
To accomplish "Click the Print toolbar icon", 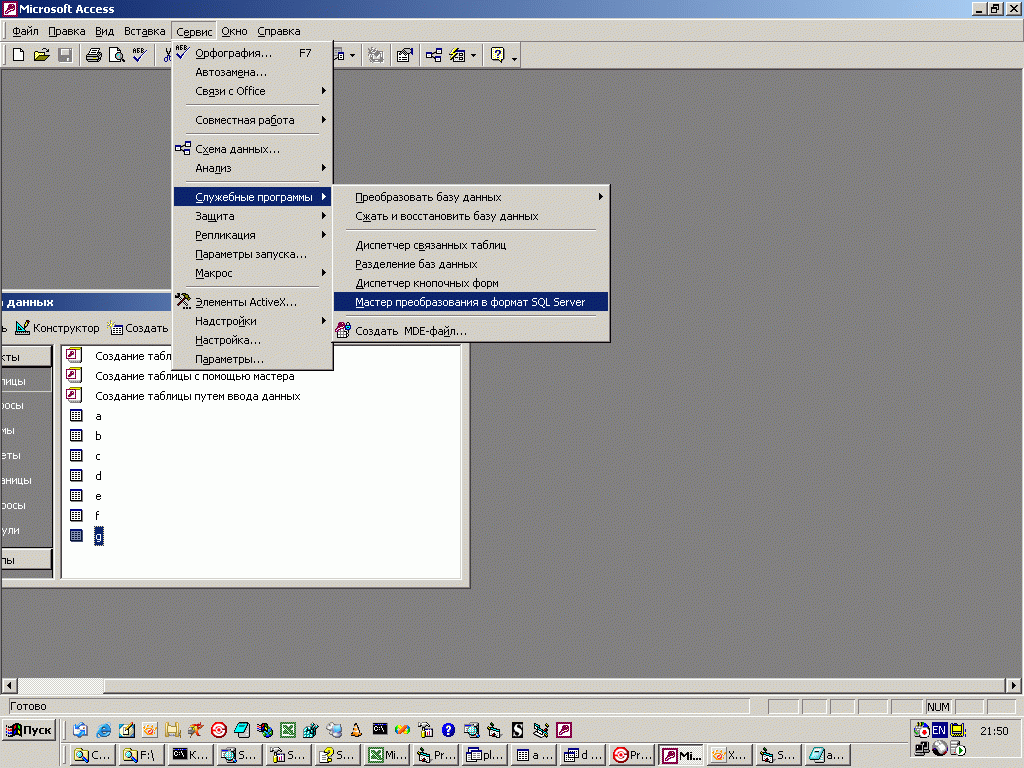I will click(94, 55).
